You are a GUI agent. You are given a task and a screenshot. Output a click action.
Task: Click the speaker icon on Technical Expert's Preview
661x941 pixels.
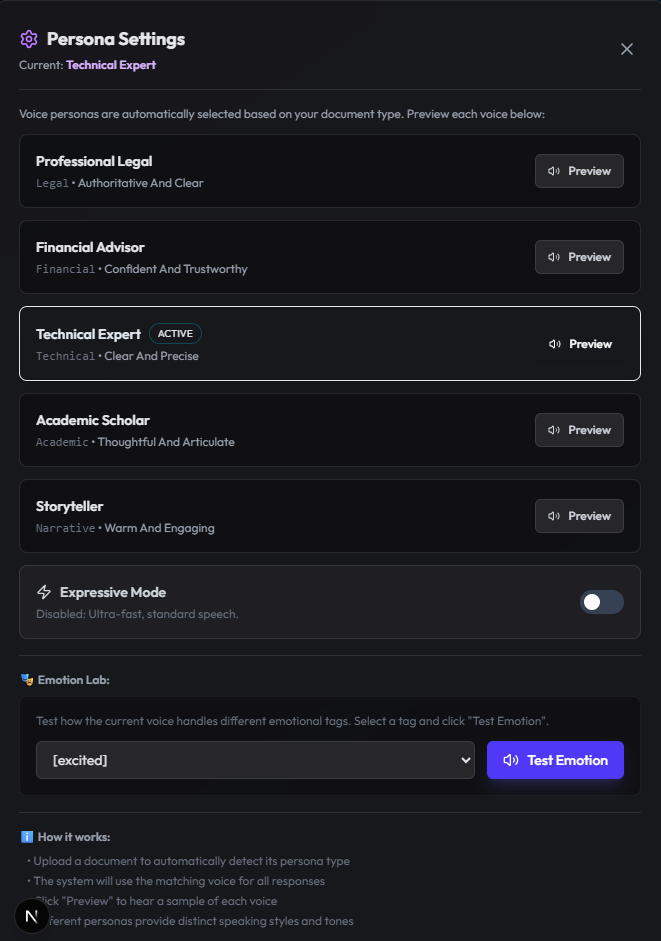tap(554, 343)
